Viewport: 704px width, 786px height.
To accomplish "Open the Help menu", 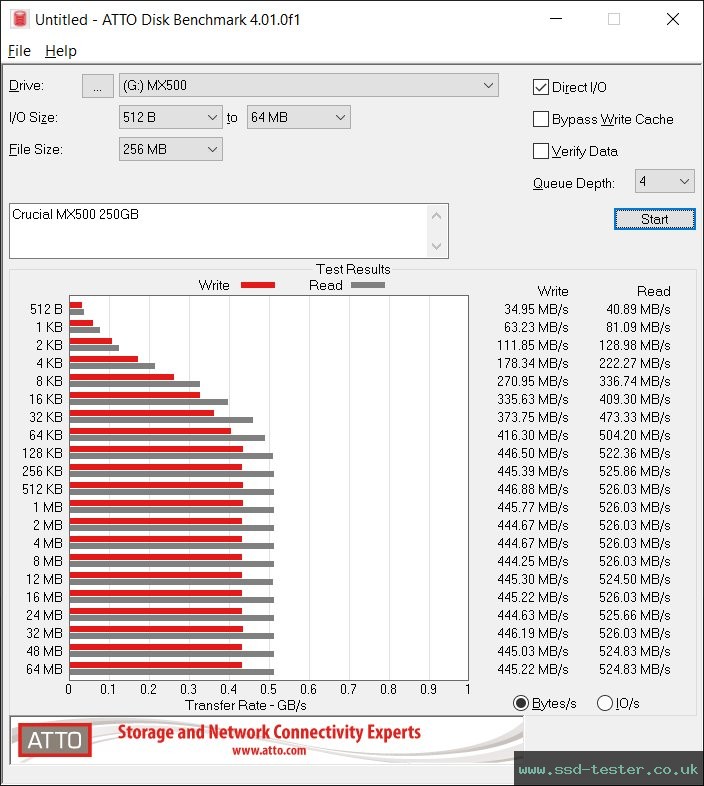I will click(61, 51).
